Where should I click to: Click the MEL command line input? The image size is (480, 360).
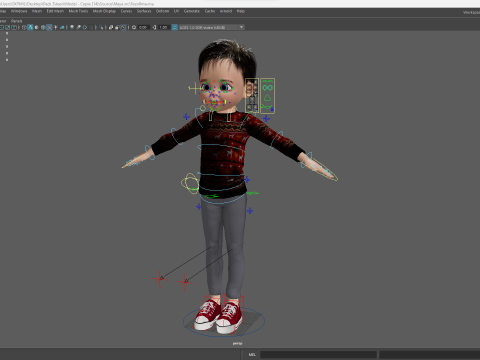click(x=318, y=354)
